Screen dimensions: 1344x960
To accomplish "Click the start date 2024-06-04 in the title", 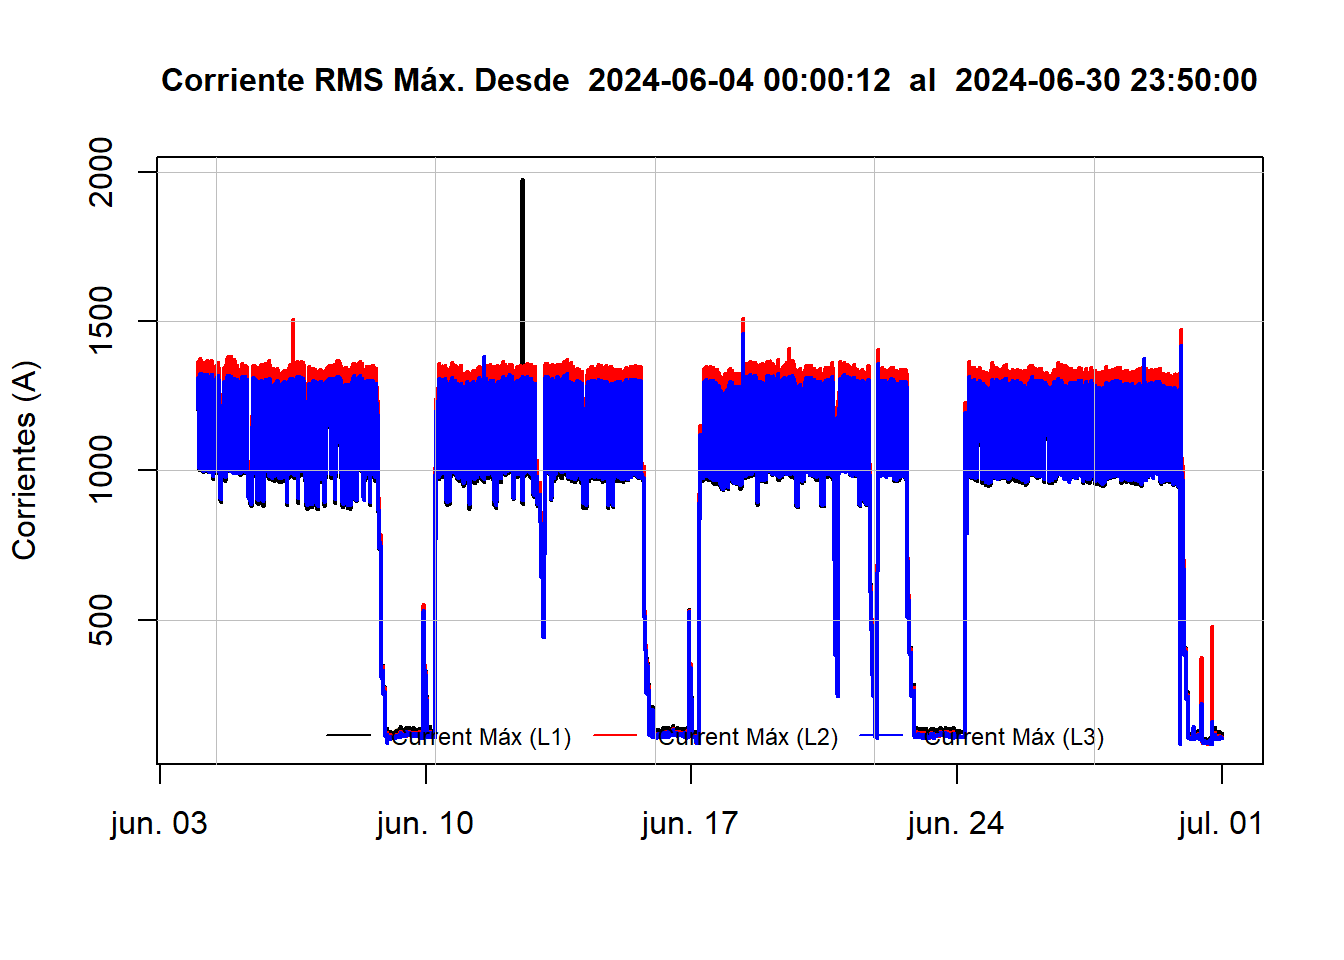I will [x=670, y=80].
